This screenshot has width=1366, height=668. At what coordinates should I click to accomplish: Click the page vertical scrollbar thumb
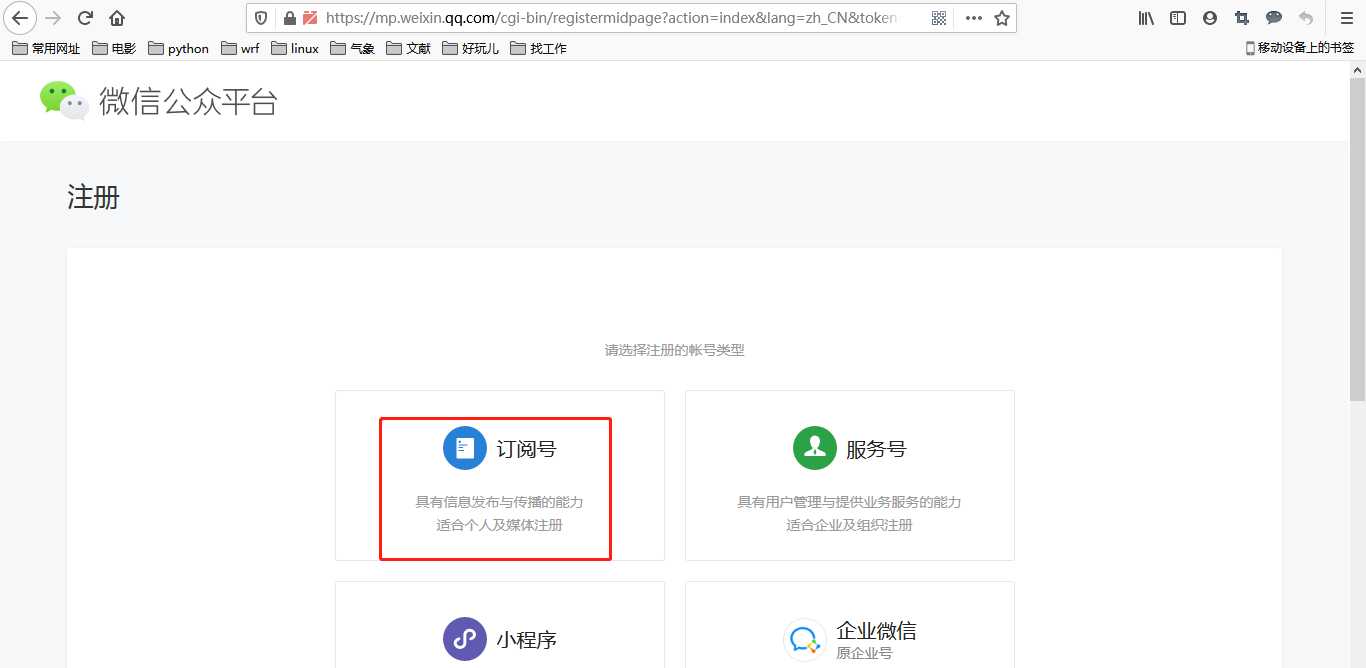point(1357,237)
